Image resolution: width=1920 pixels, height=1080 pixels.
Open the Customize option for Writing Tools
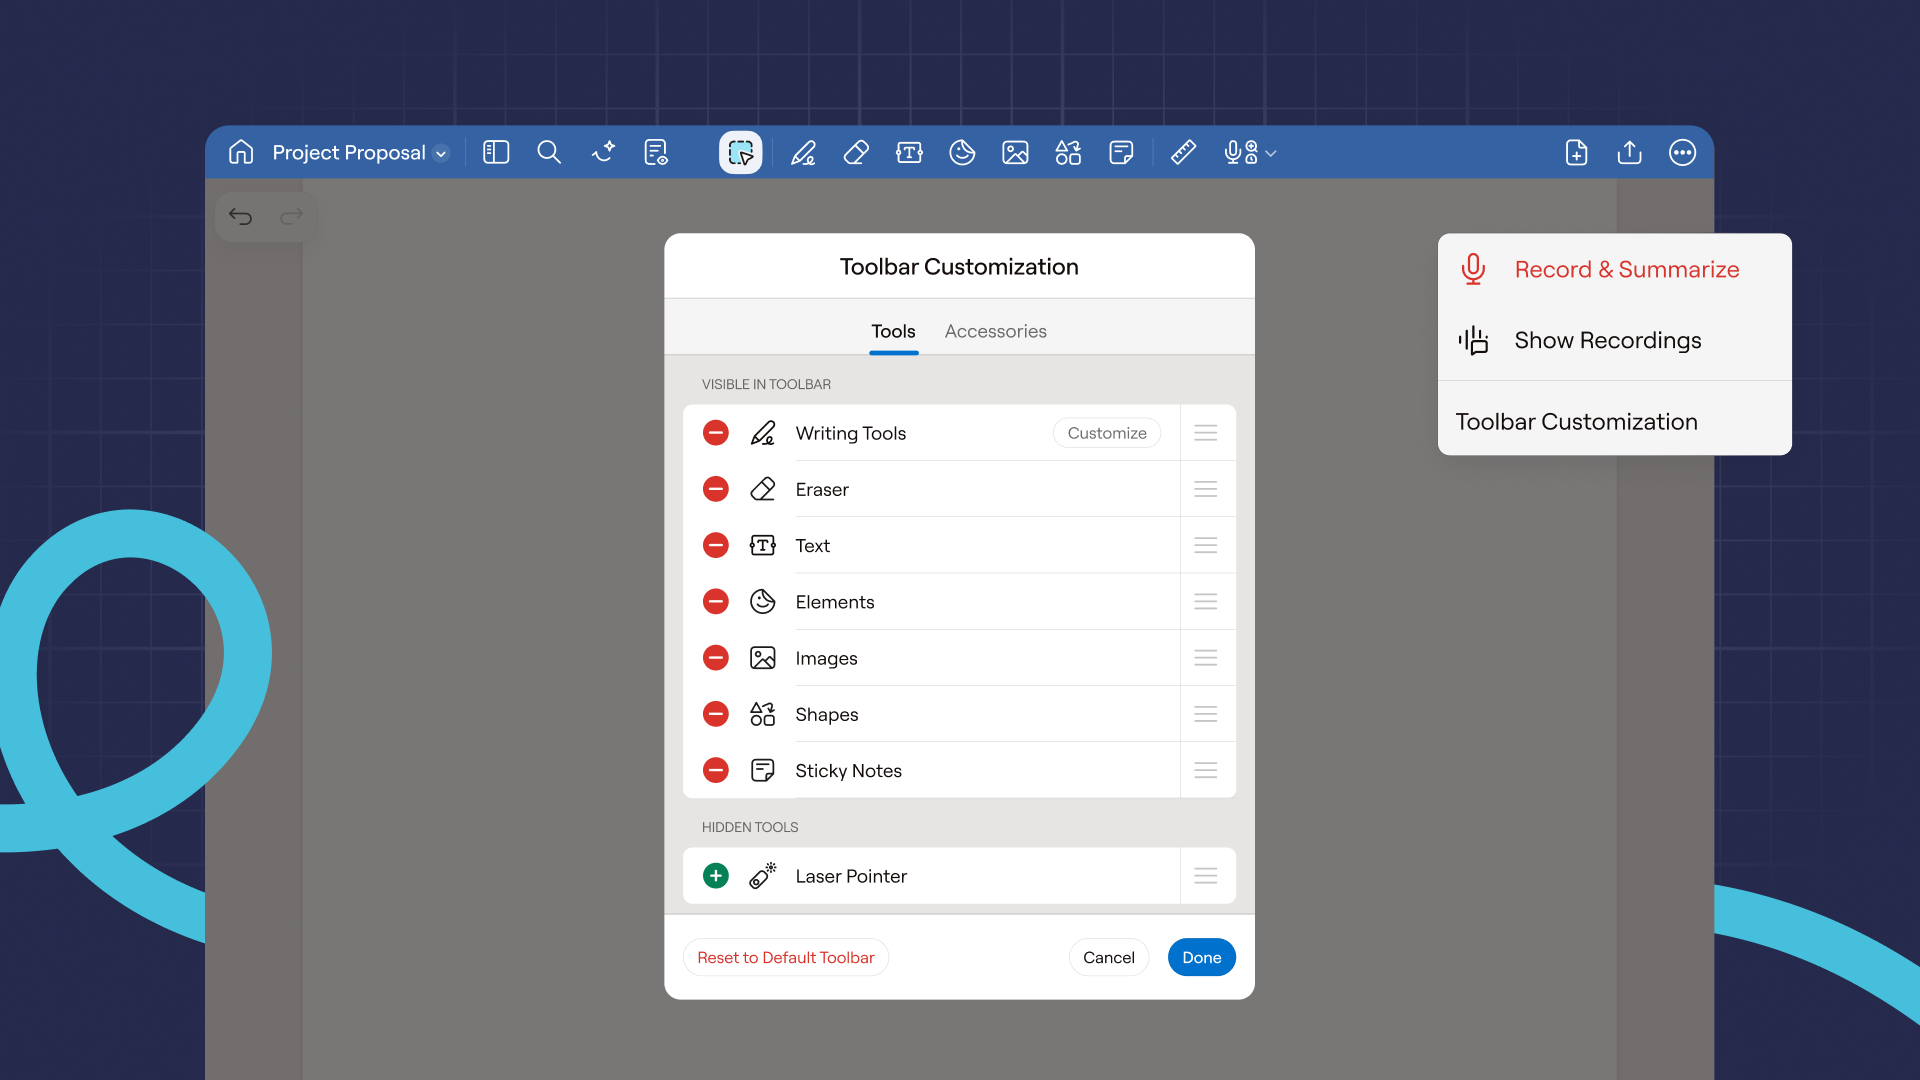pos(1106,433)
